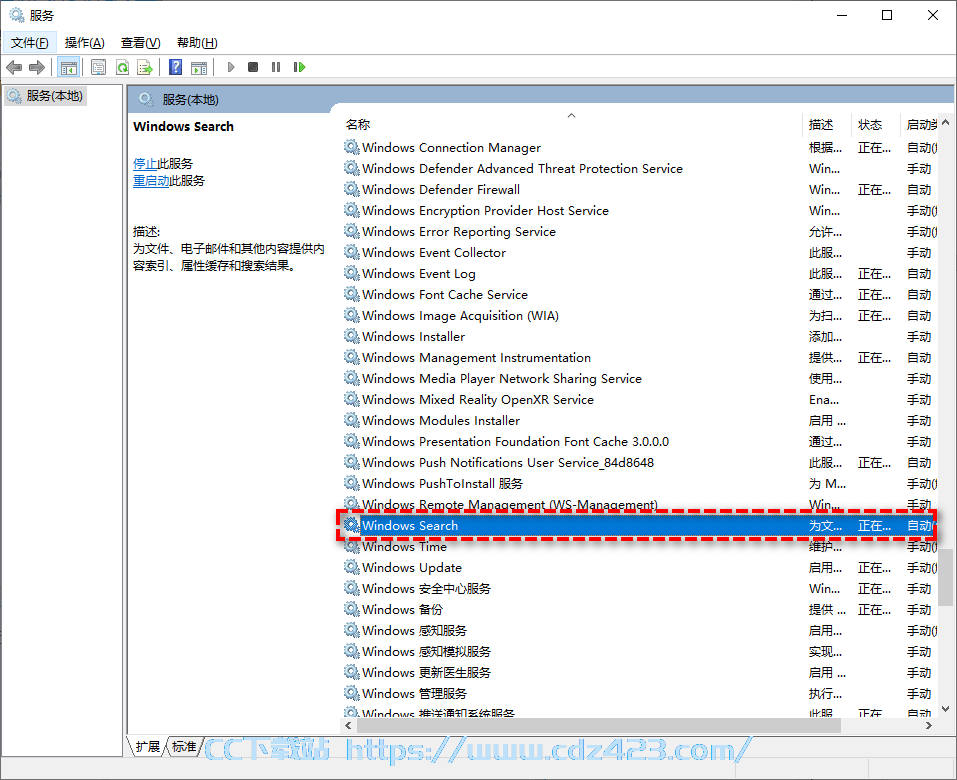The width and height of the screenshot is (957, 780).
Task: Click gear icon beside Windows Modules Installer
Action: coord(352,420)
